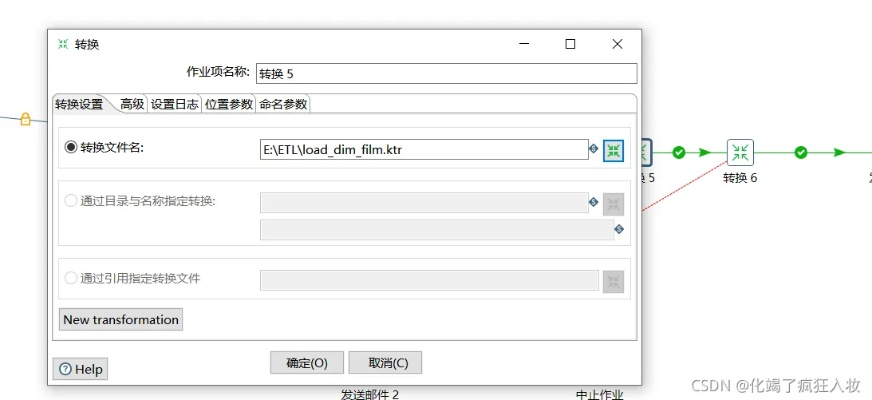872x400 pixels.
Task: Open the 设置日志 tab
Action: 174,104
